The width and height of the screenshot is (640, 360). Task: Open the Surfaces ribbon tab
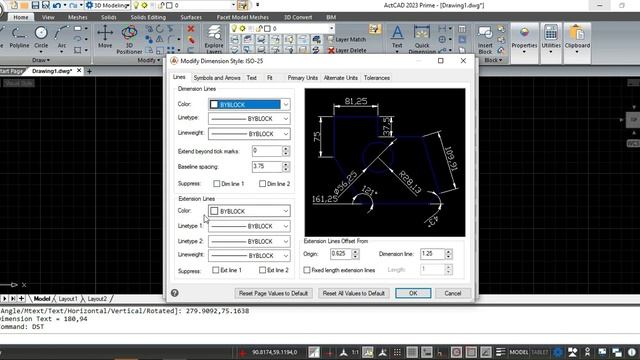pyautogui.click(x=191, y=17)
